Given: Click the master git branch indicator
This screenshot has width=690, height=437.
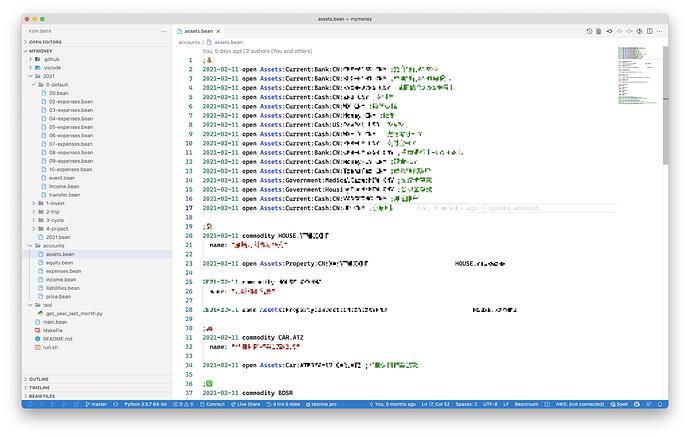Looking at the screenshot, I should coord(96,404).
